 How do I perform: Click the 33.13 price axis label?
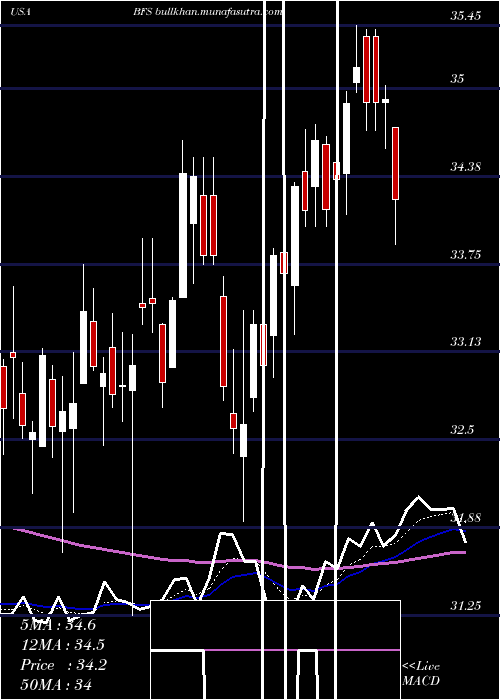[466, 342]
